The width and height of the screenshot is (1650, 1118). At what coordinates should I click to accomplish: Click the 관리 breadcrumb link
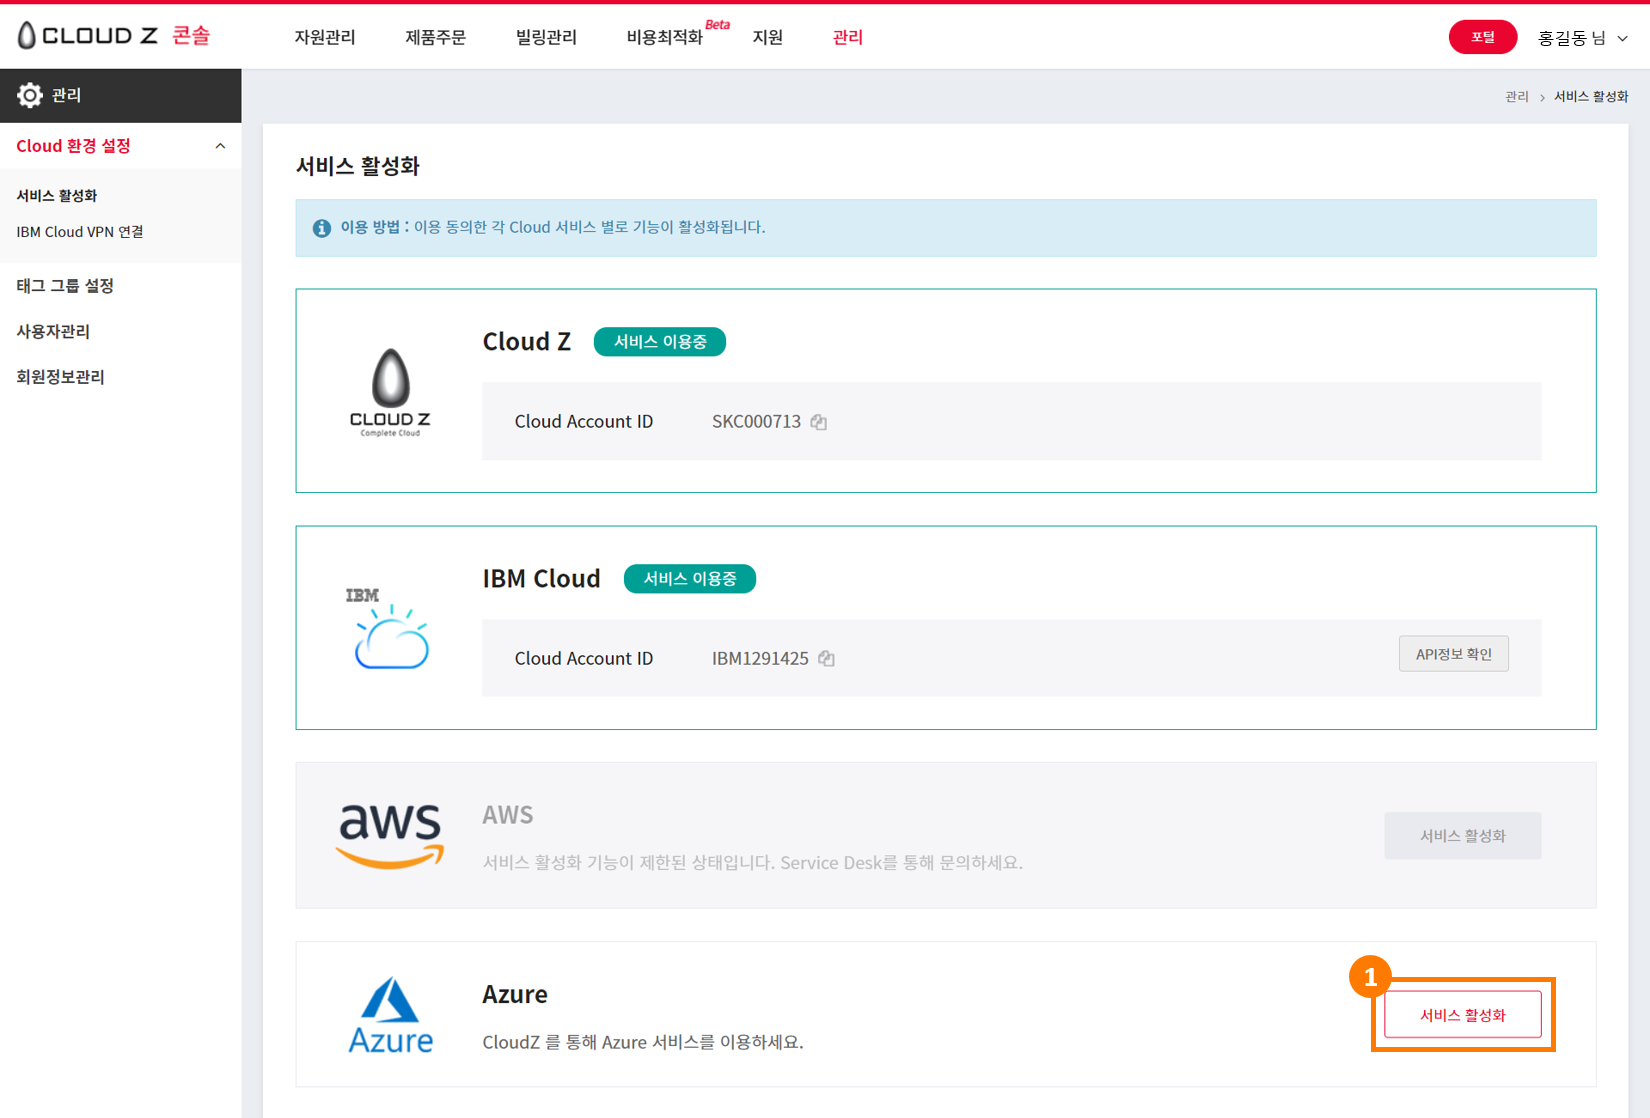tap(1517, 97)
